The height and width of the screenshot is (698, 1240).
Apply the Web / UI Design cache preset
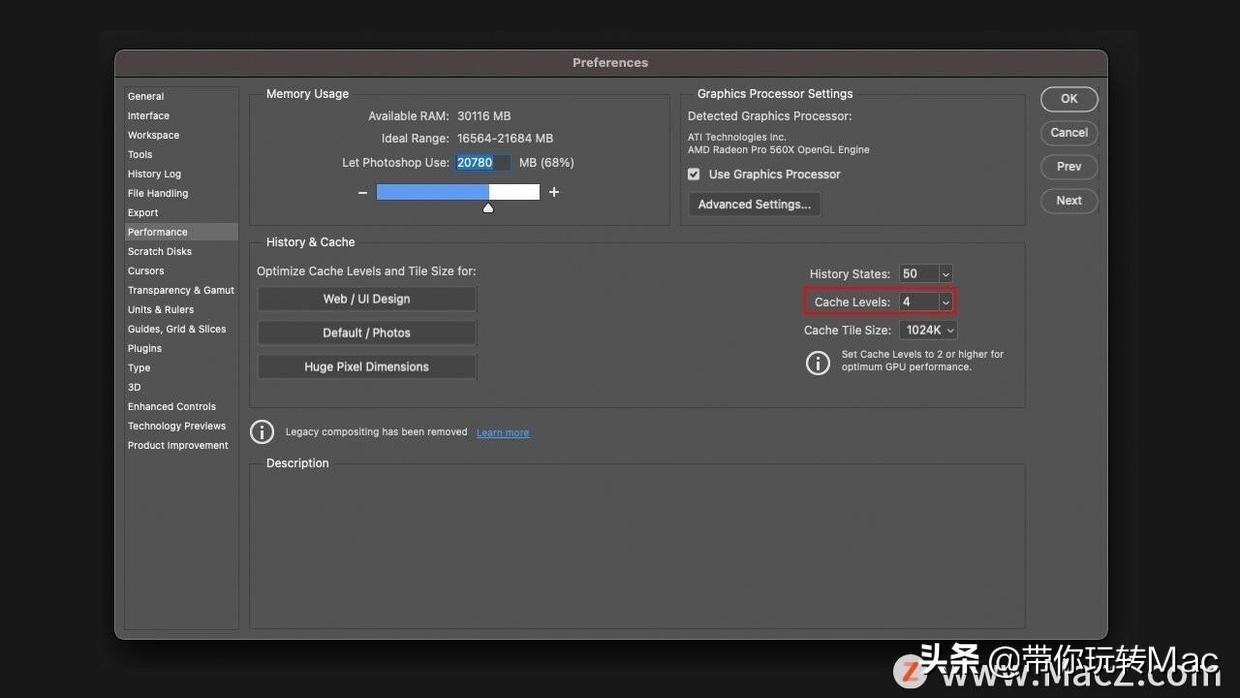tap(367, 299)
